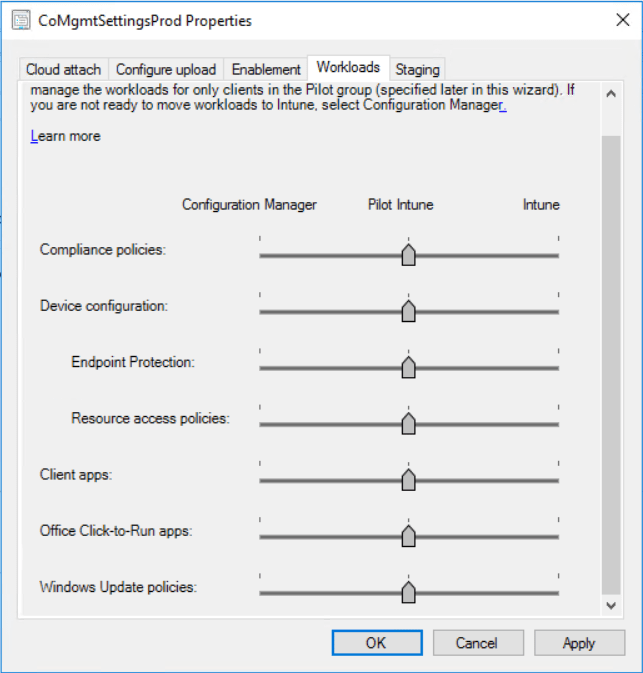The height and width of the screenshot is (673, 643).
Task: Open the Configure upload tab
Action: click(166, 69)
